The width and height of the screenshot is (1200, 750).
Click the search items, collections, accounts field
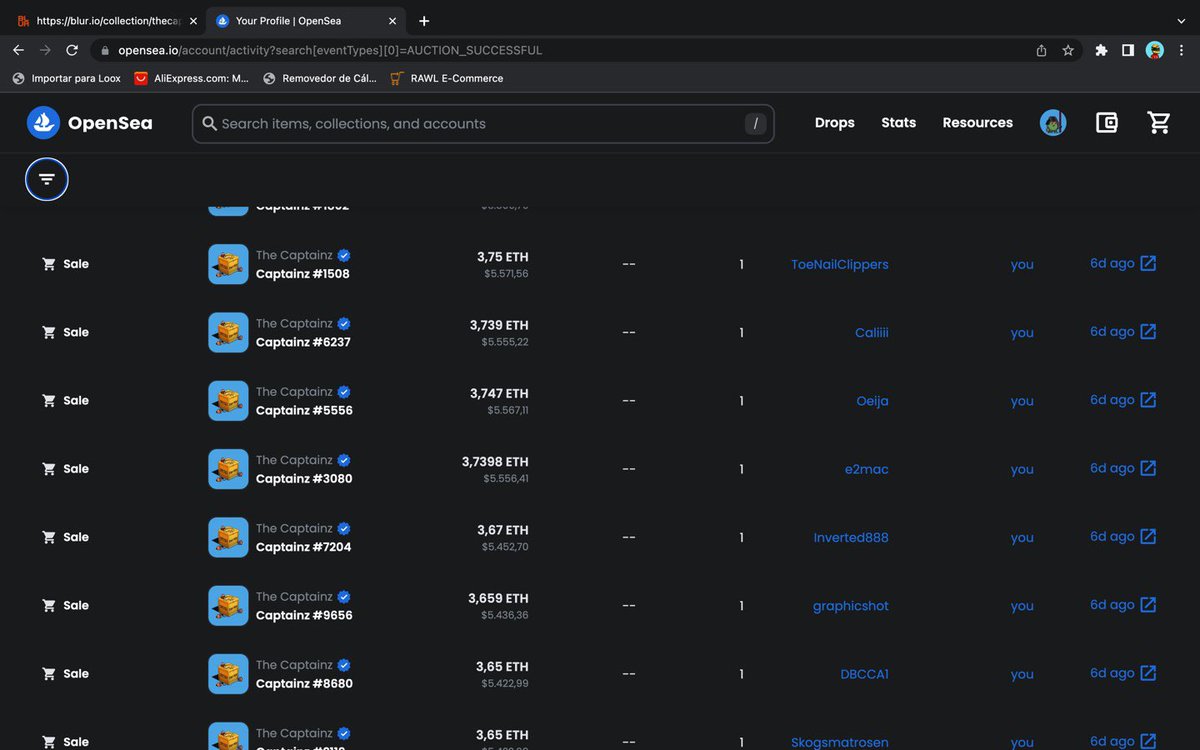483,124
